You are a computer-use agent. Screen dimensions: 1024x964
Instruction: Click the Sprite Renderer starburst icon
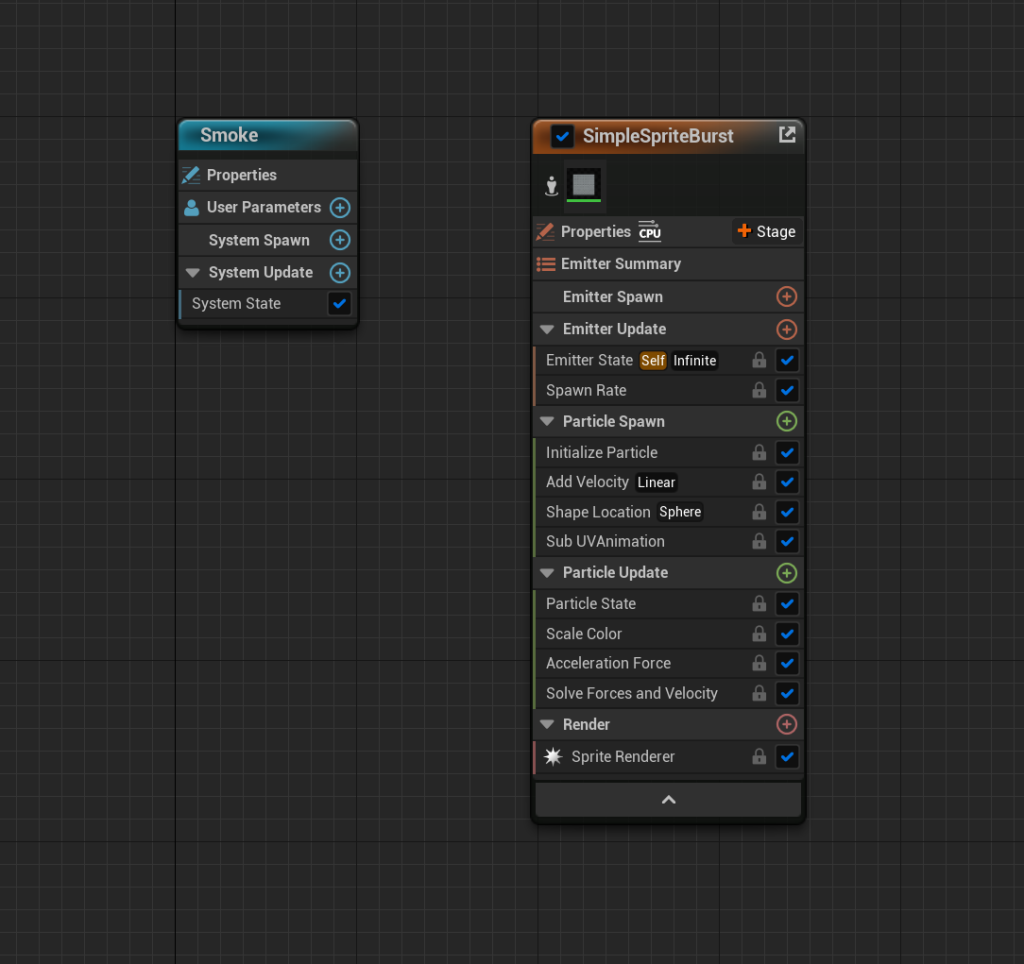coord(553,757)
